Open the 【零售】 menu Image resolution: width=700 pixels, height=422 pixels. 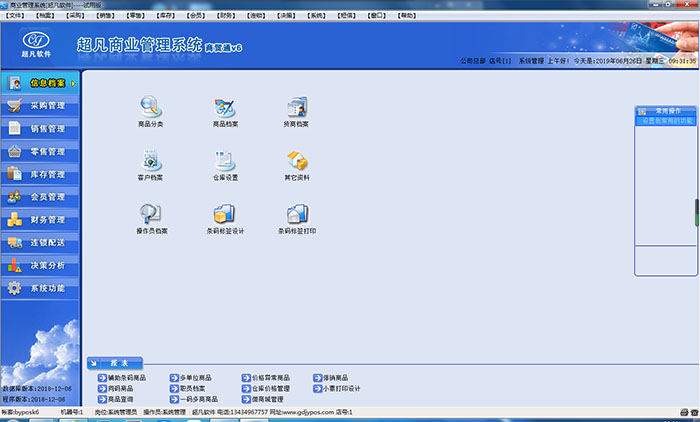coord(136,16)
